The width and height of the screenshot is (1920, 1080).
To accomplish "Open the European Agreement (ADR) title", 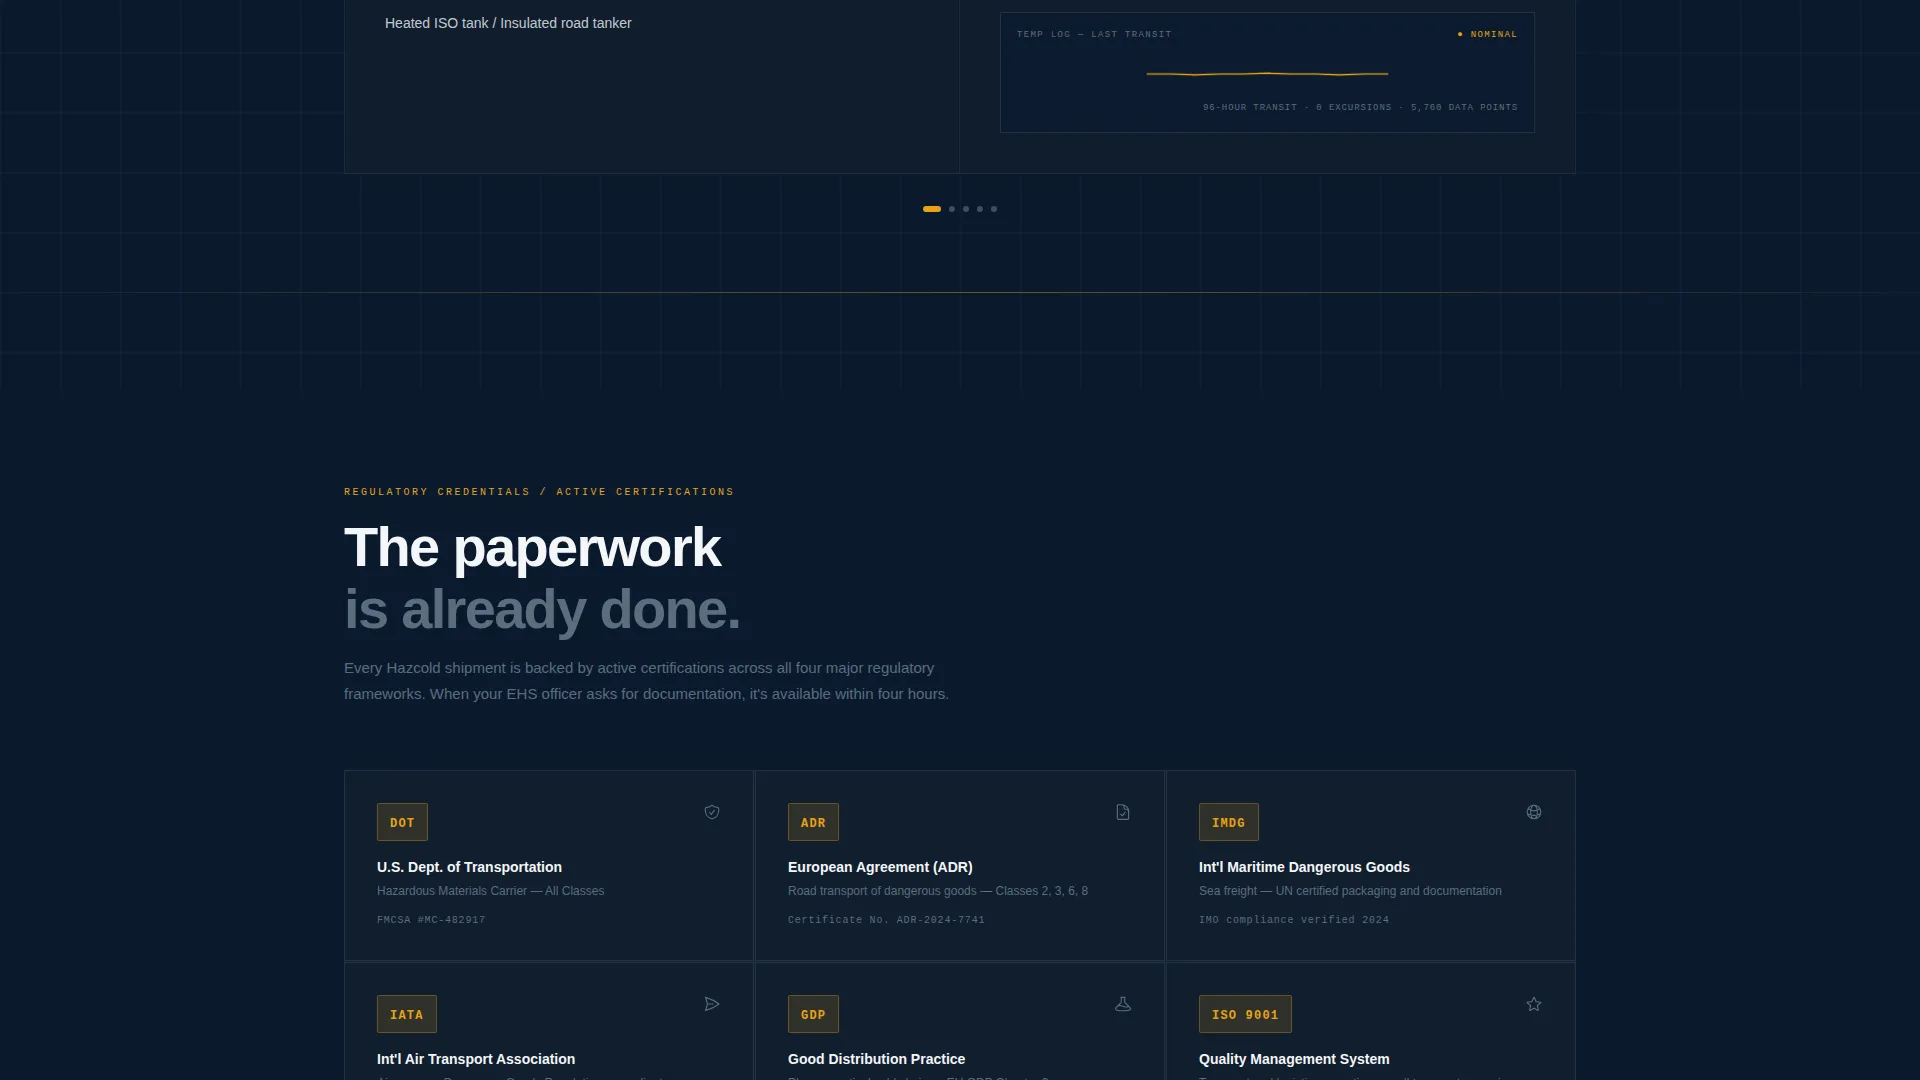I will 880,867.
